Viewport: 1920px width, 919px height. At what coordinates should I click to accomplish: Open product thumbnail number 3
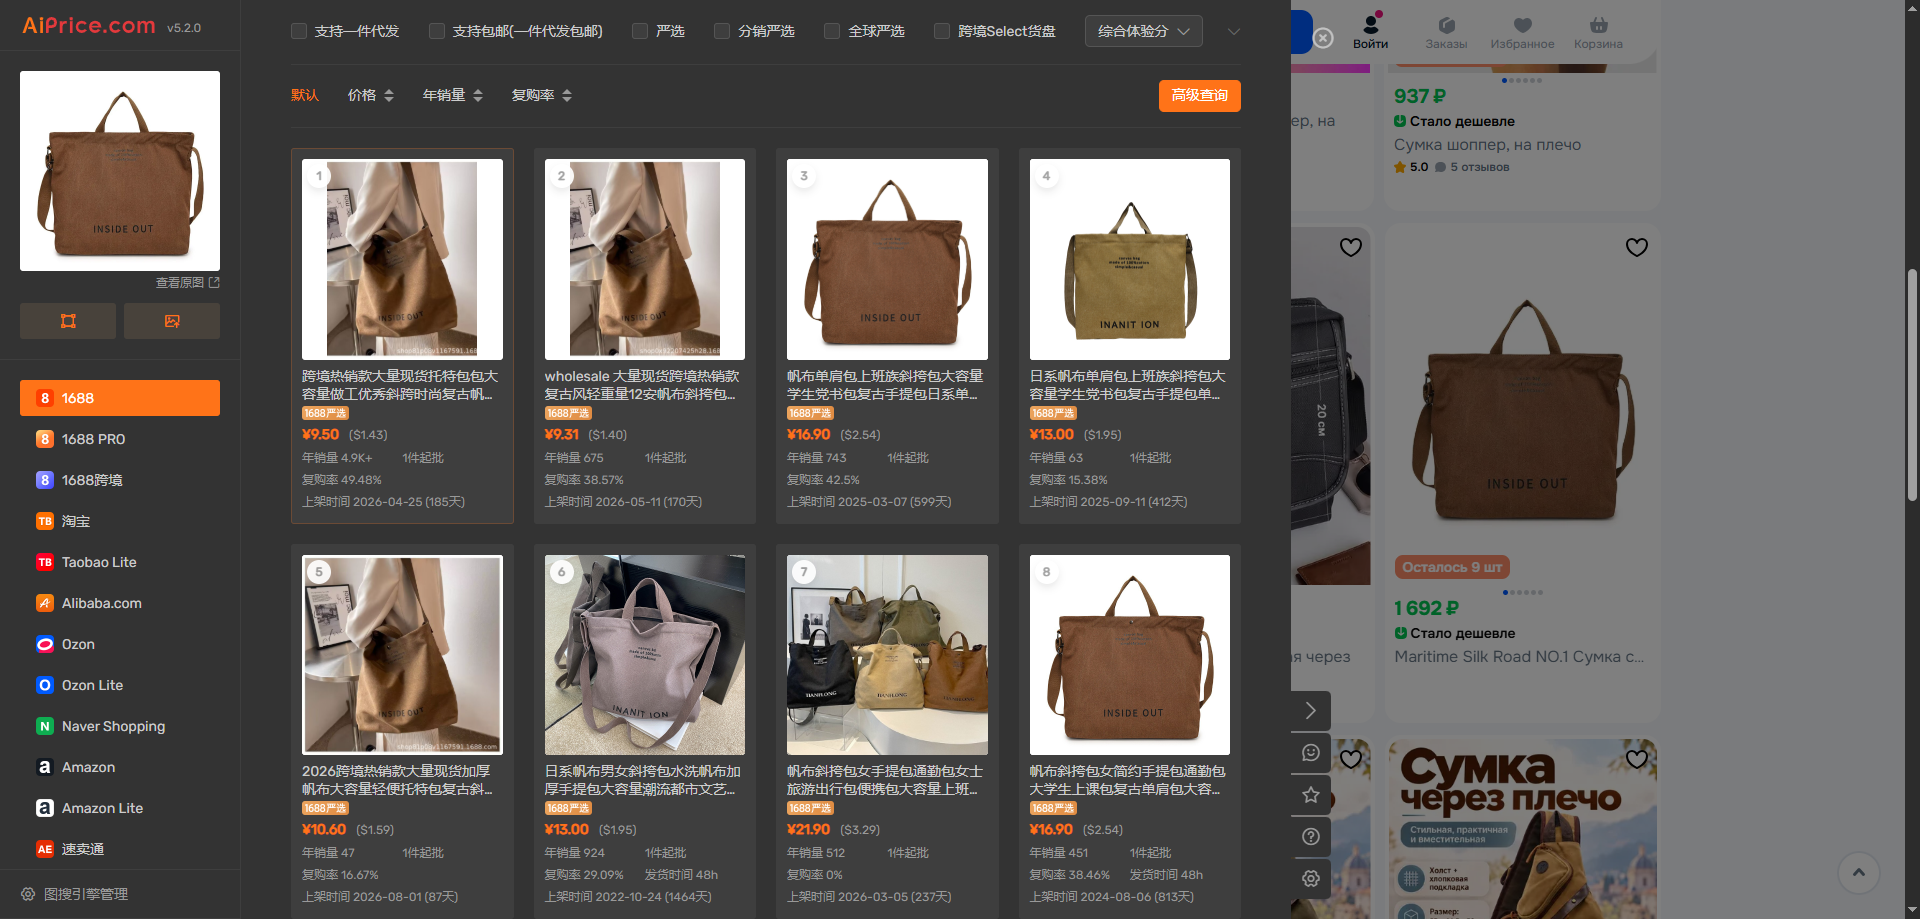pos(887,259)
